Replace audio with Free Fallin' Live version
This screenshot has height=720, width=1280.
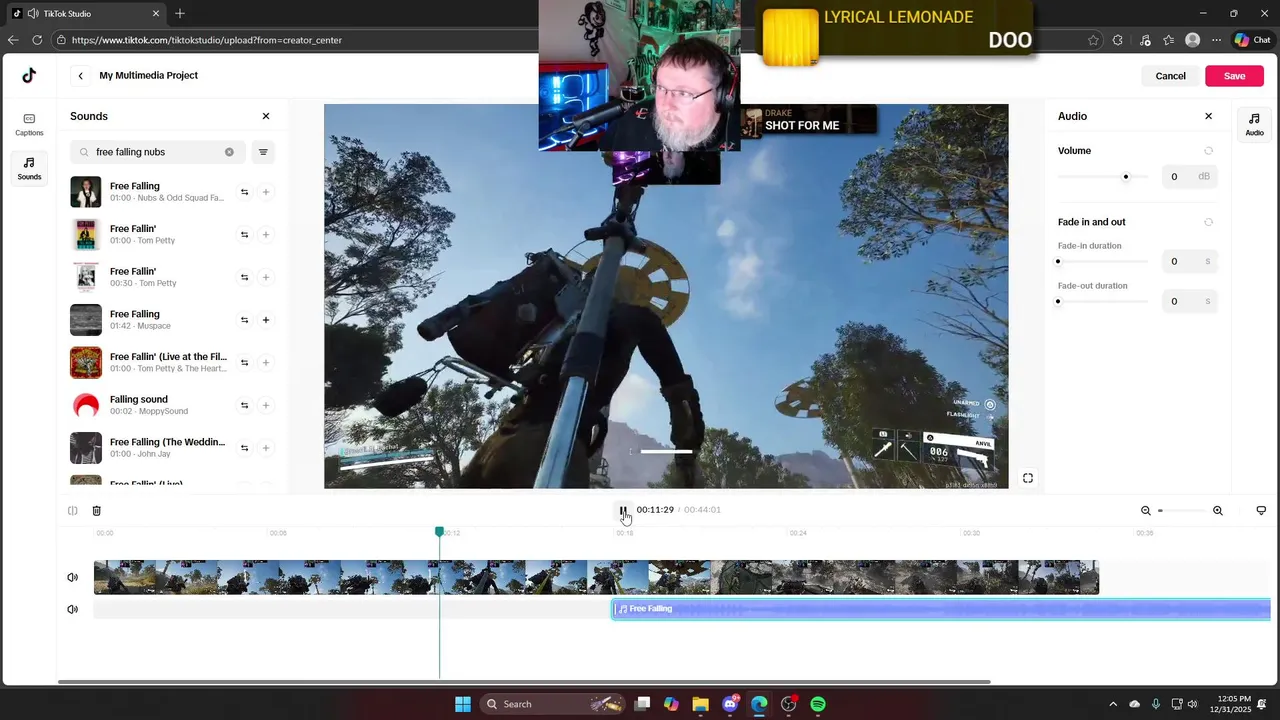(x=244, y=362)
